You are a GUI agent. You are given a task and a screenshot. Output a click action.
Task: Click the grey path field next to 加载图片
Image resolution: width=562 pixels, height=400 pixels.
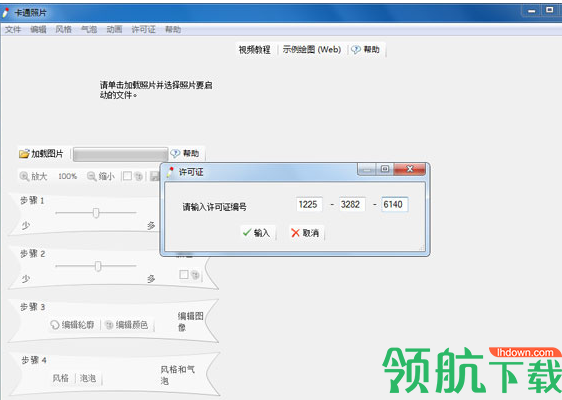click(x=120, y=154)
